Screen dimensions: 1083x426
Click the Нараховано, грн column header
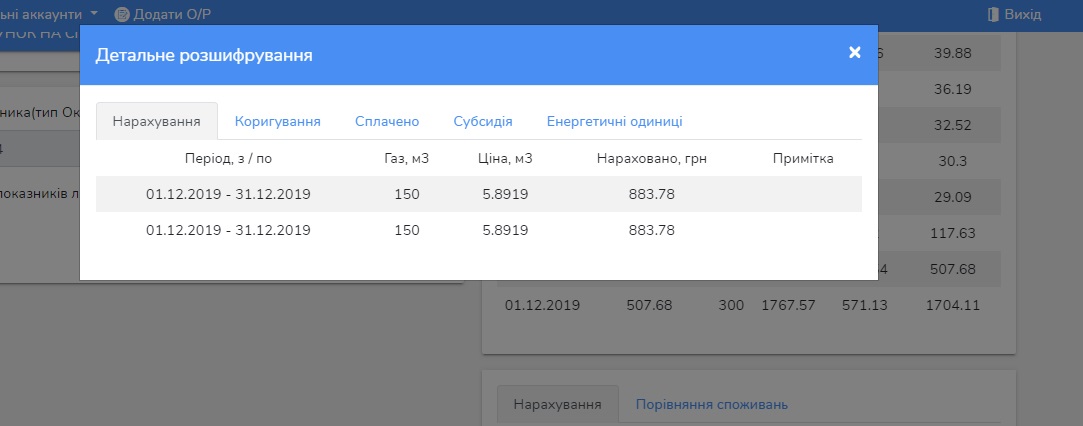coord(651,158)
